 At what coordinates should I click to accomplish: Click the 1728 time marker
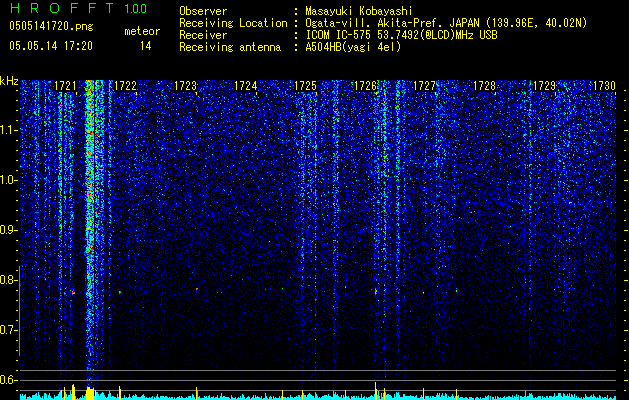pos(485,85)
